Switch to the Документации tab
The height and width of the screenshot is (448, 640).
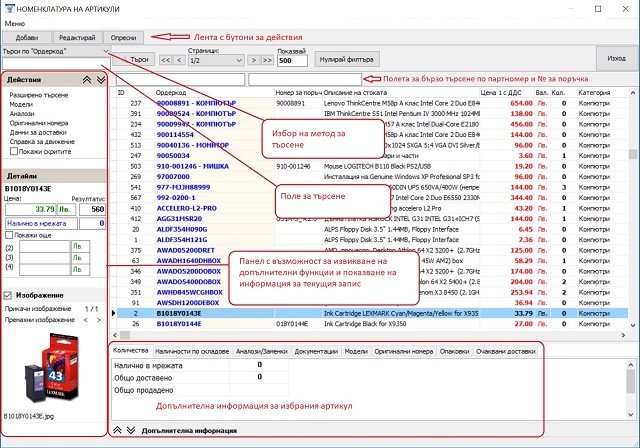(x=316, y=351)
